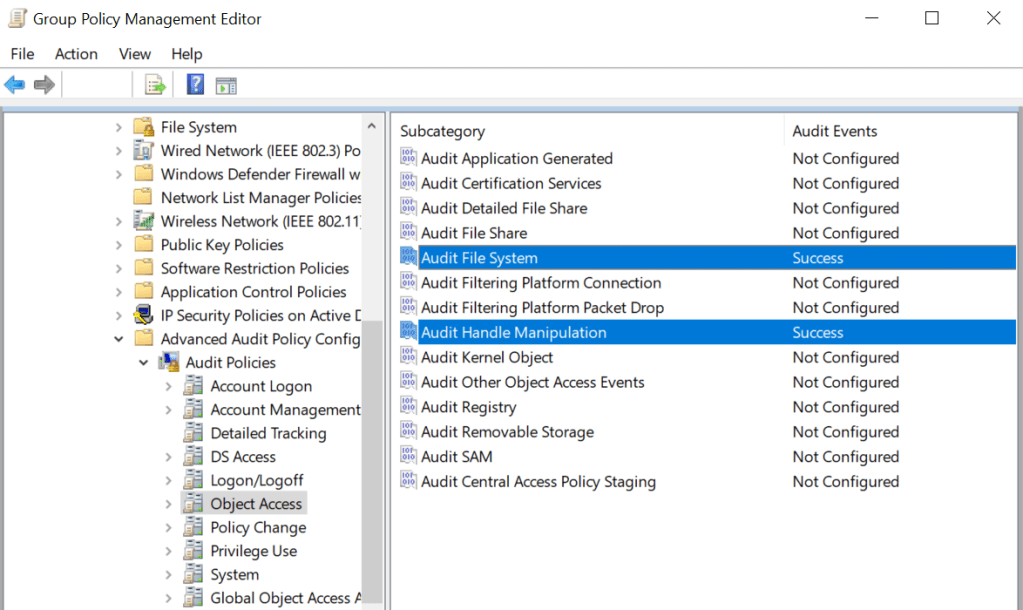Click the Audit Policies node icon

click(169, 362)
